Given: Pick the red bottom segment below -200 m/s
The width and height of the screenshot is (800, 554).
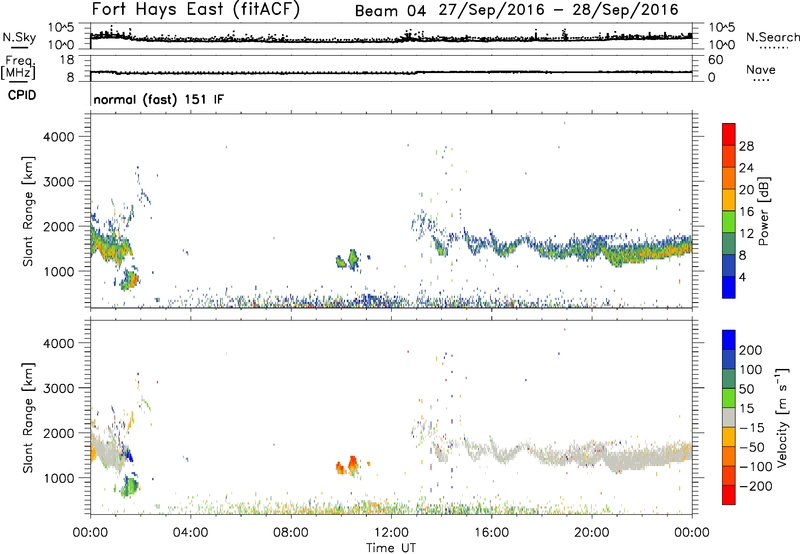Looking at the screenshot, I should [729, 495].
